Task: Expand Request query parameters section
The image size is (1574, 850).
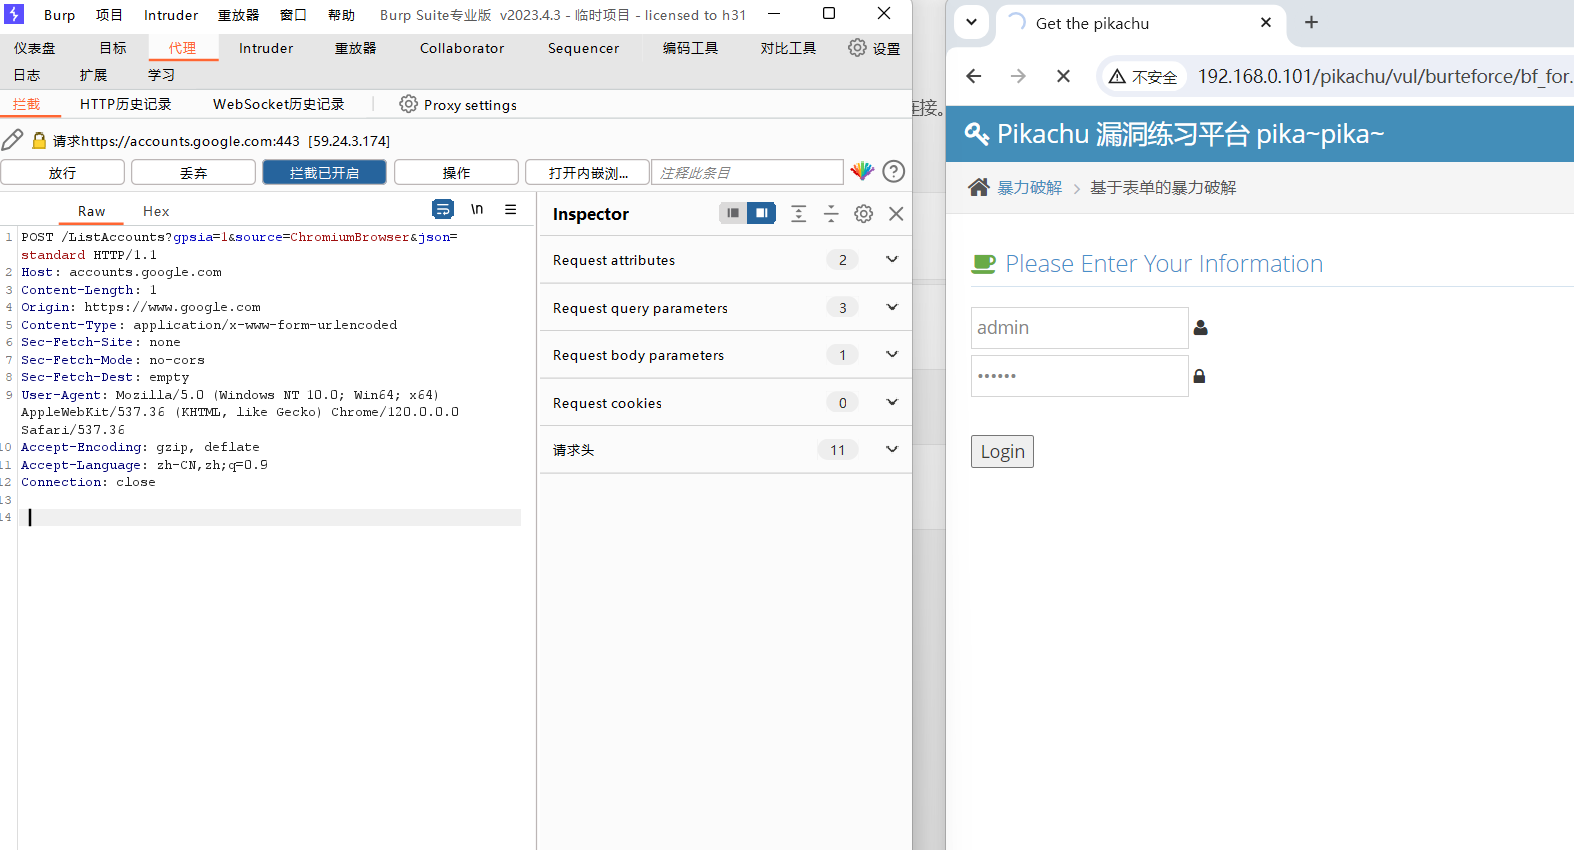Action: click(x=892, y=307)
